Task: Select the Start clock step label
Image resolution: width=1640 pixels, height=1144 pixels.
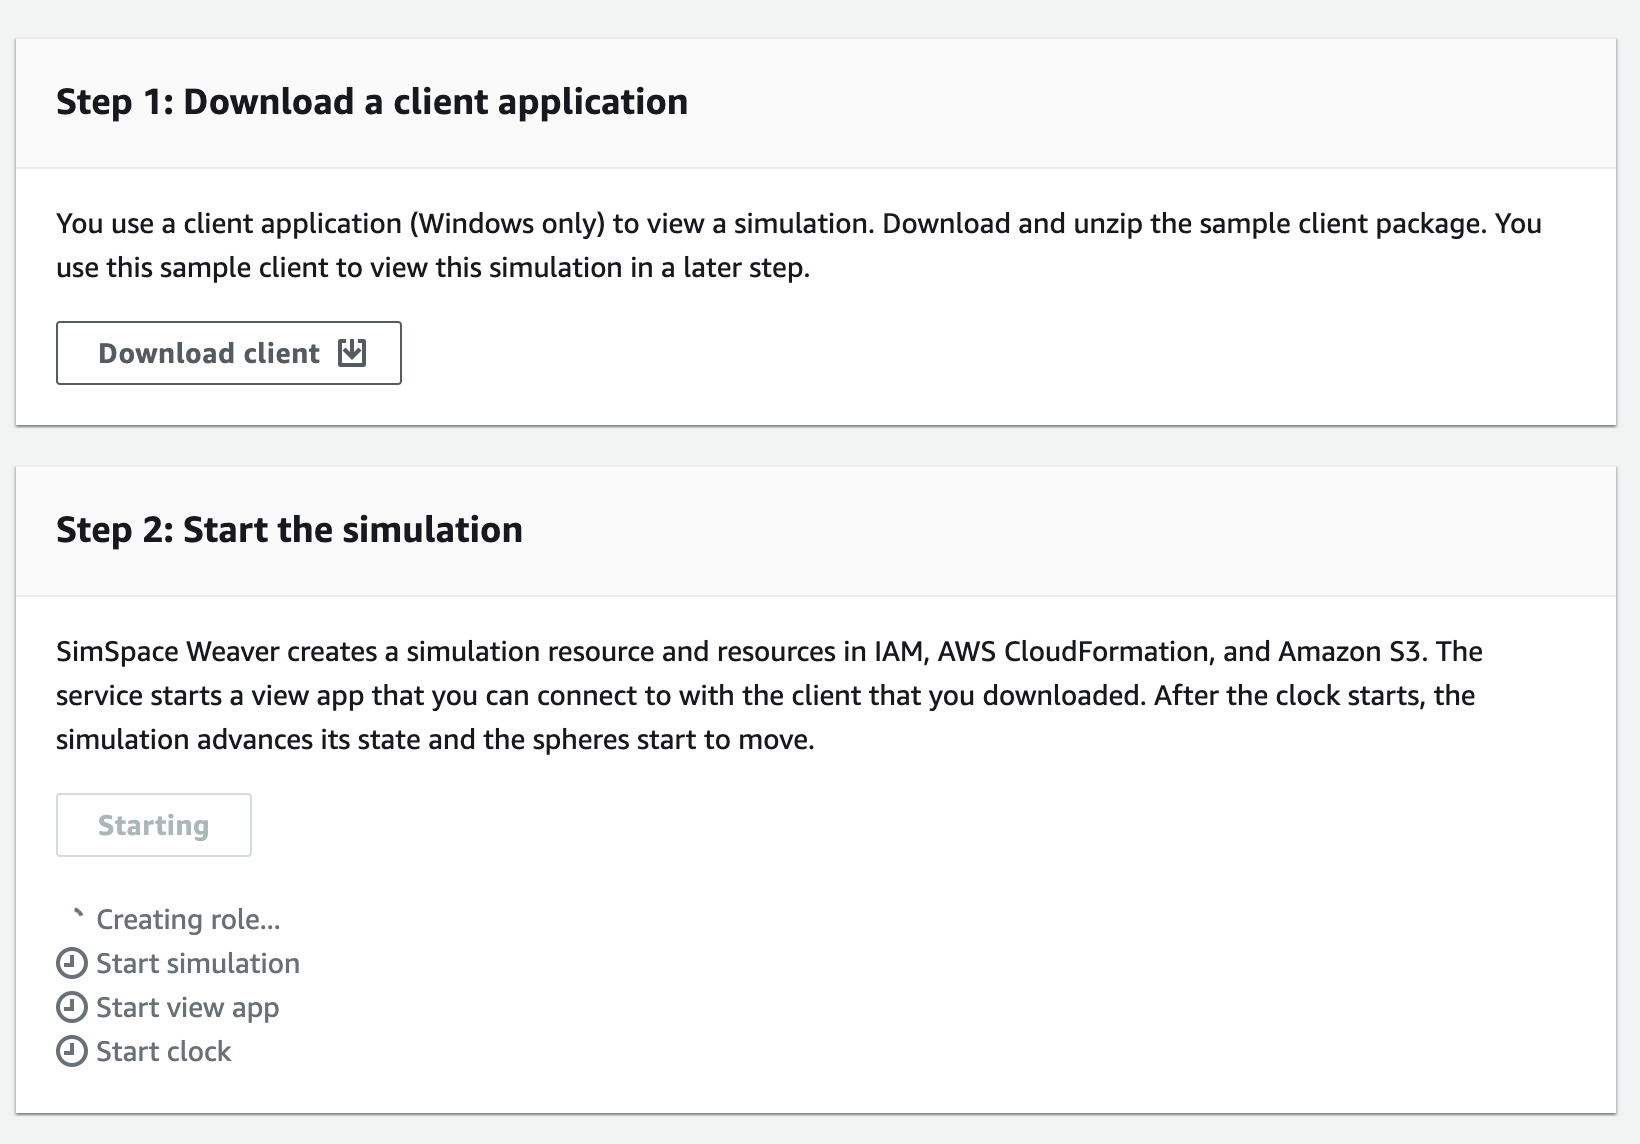Action: click(x=163, y=1051)
